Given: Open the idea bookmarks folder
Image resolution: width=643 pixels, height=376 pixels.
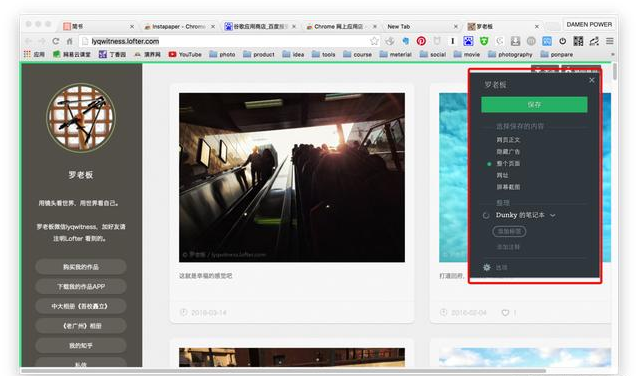Looking at the screenshot, I should [x=293, y=54].
